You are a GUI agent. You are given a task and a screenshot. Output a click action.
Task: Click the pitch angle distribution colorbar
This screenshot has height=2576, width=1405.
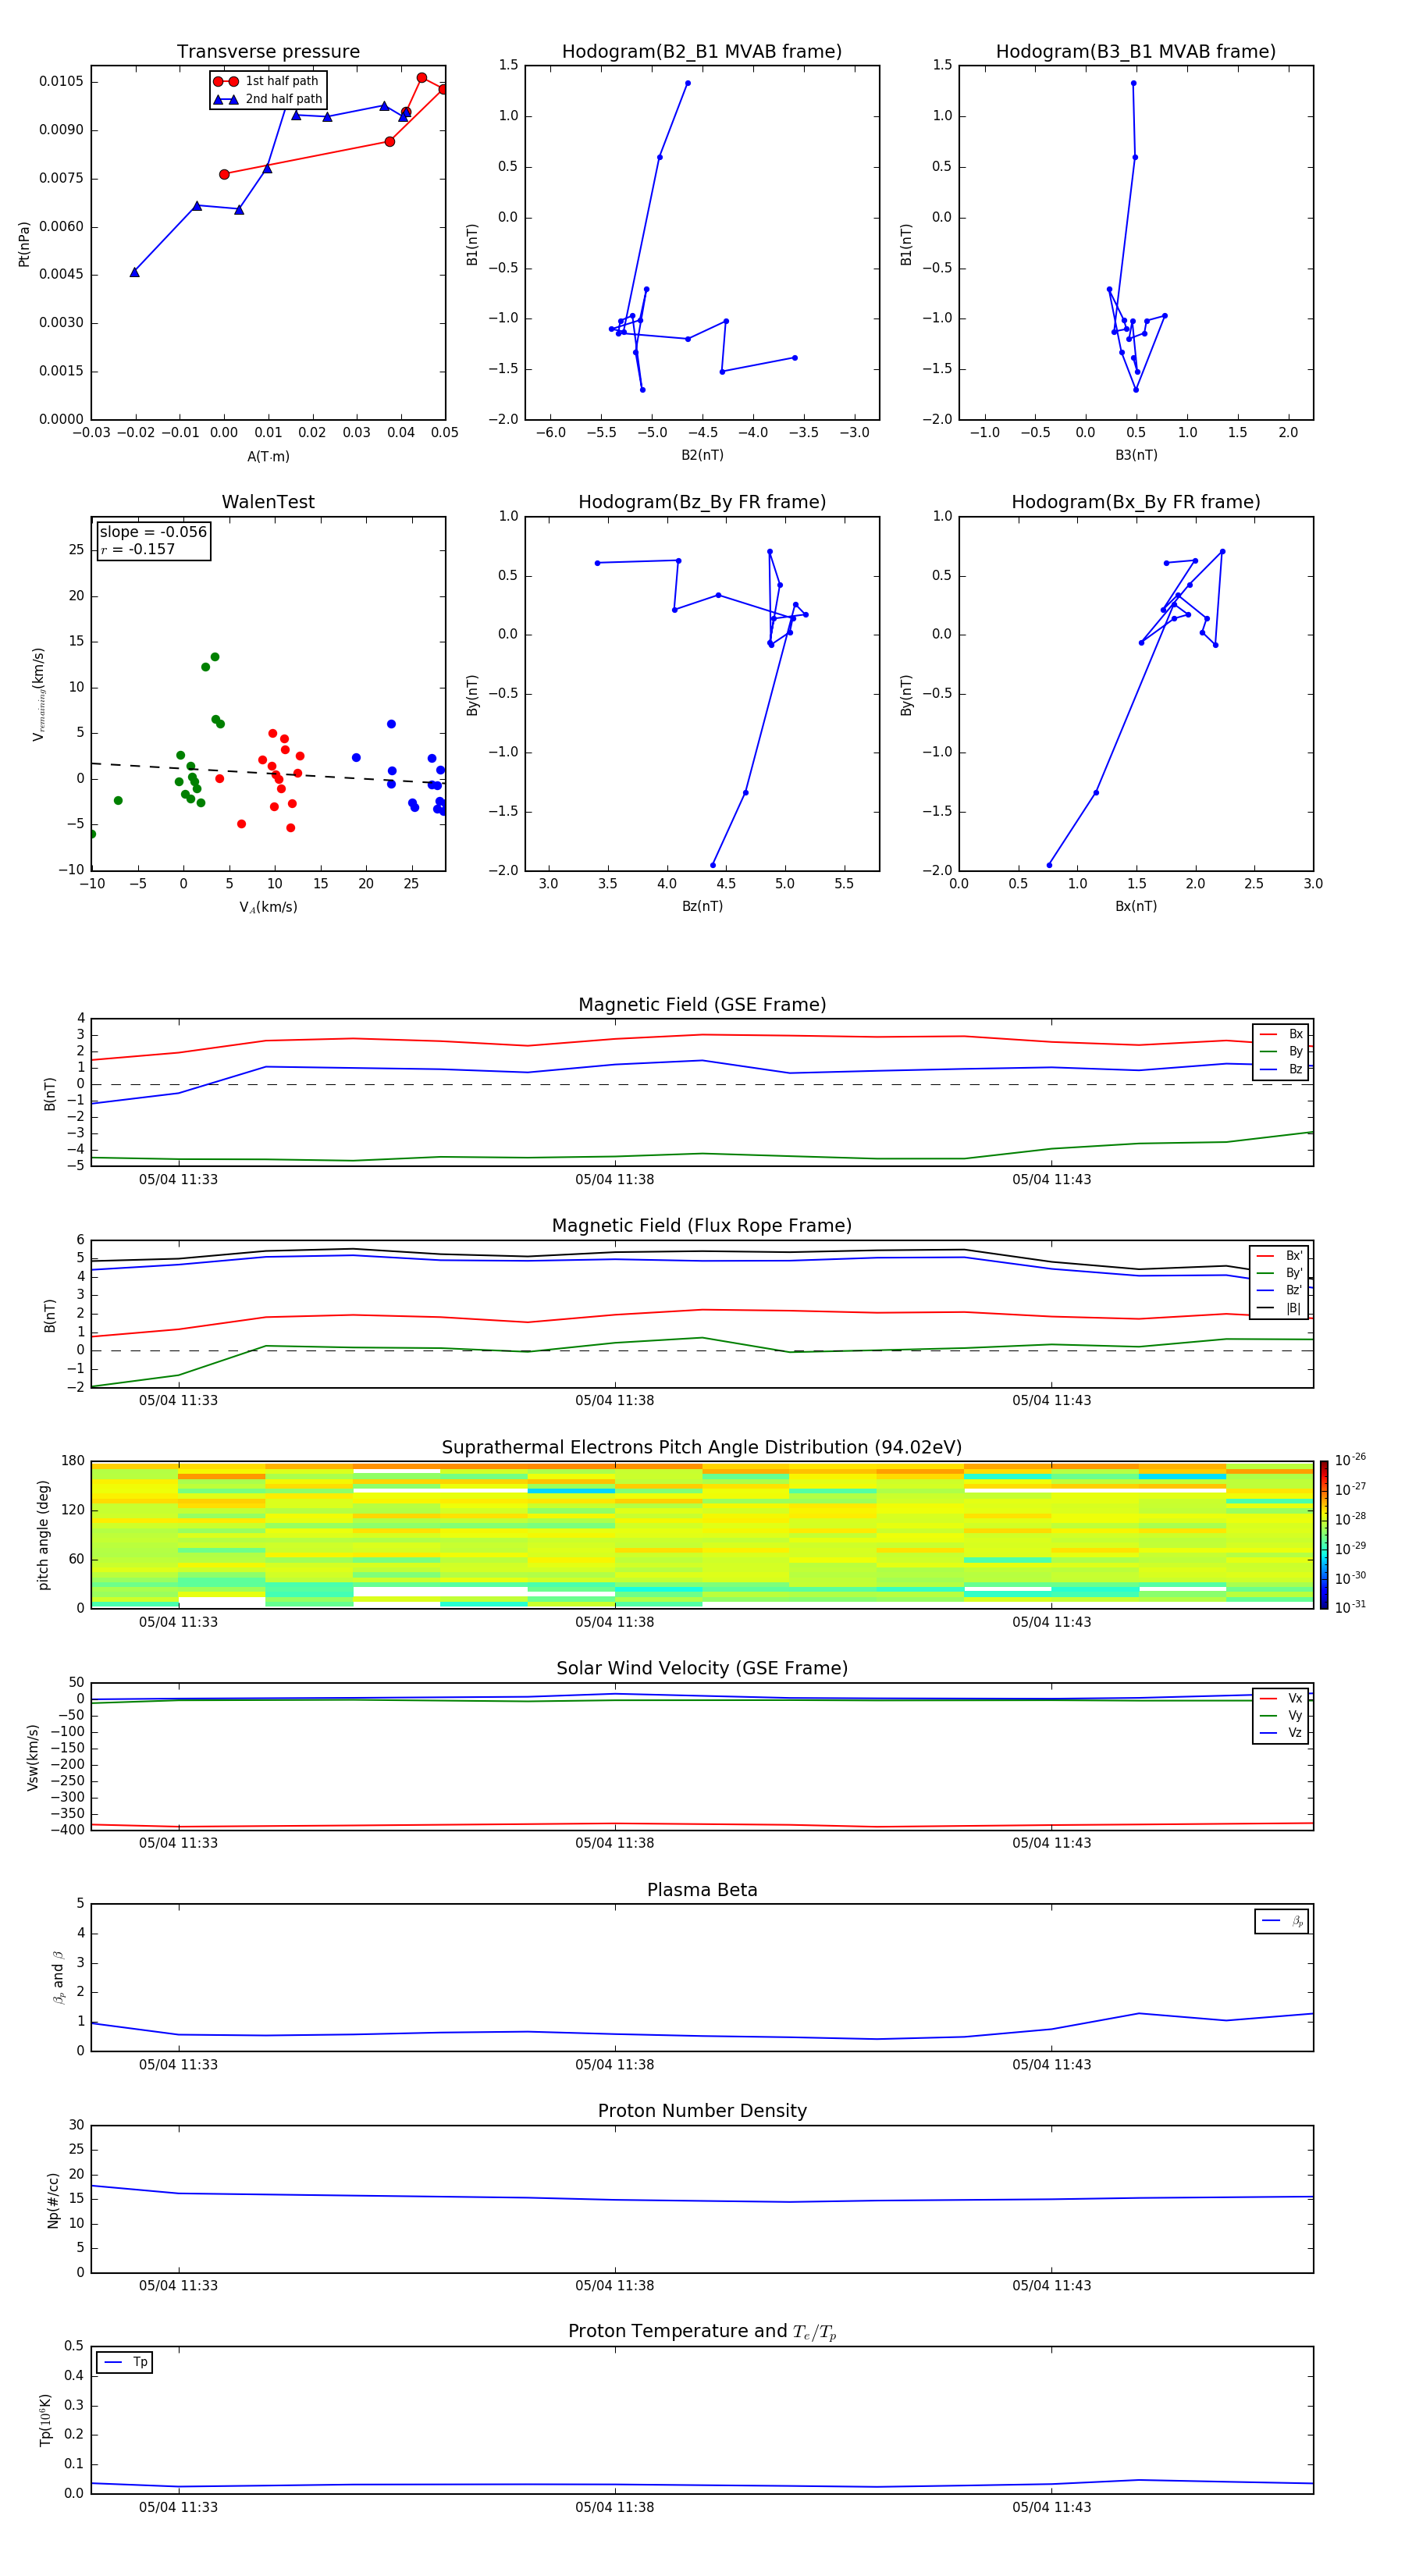click(1324, 1535)
